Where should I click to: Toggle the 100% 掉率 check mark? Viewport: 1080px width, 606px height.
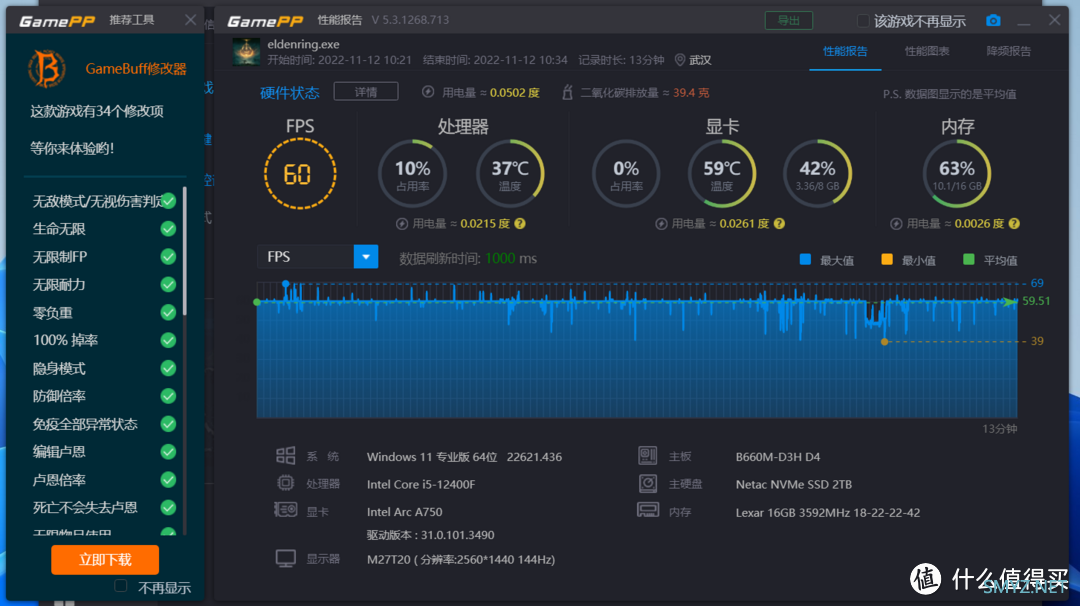tap(168, 340)
